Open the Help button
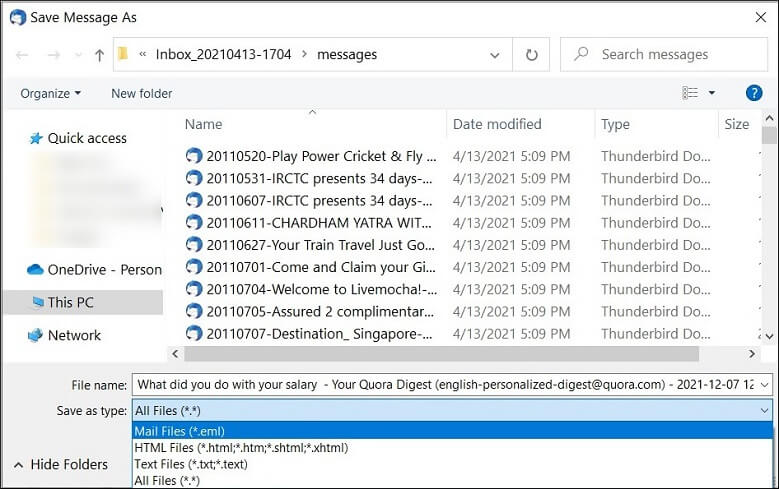 tap(754, 93)
